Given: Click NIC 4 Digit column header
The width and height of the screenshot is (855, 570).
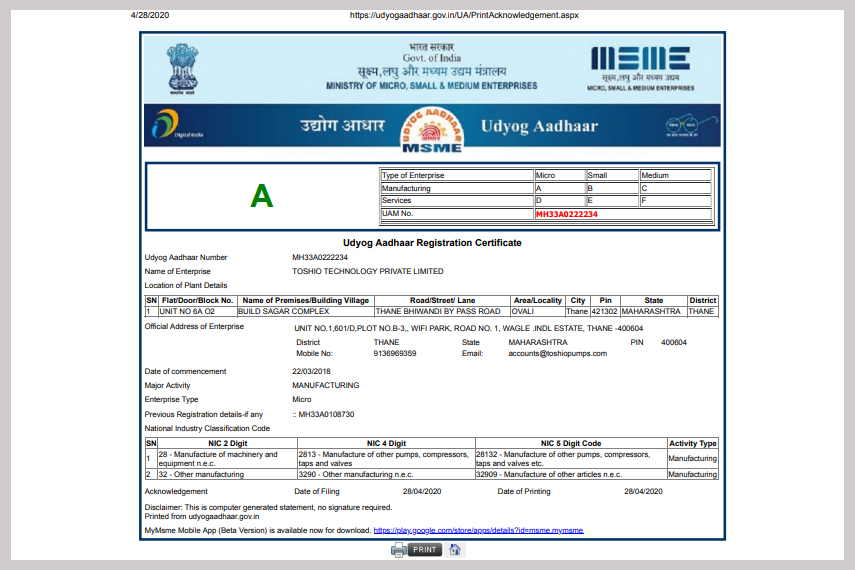Looking at the screenshot, I should coord(386,443).
